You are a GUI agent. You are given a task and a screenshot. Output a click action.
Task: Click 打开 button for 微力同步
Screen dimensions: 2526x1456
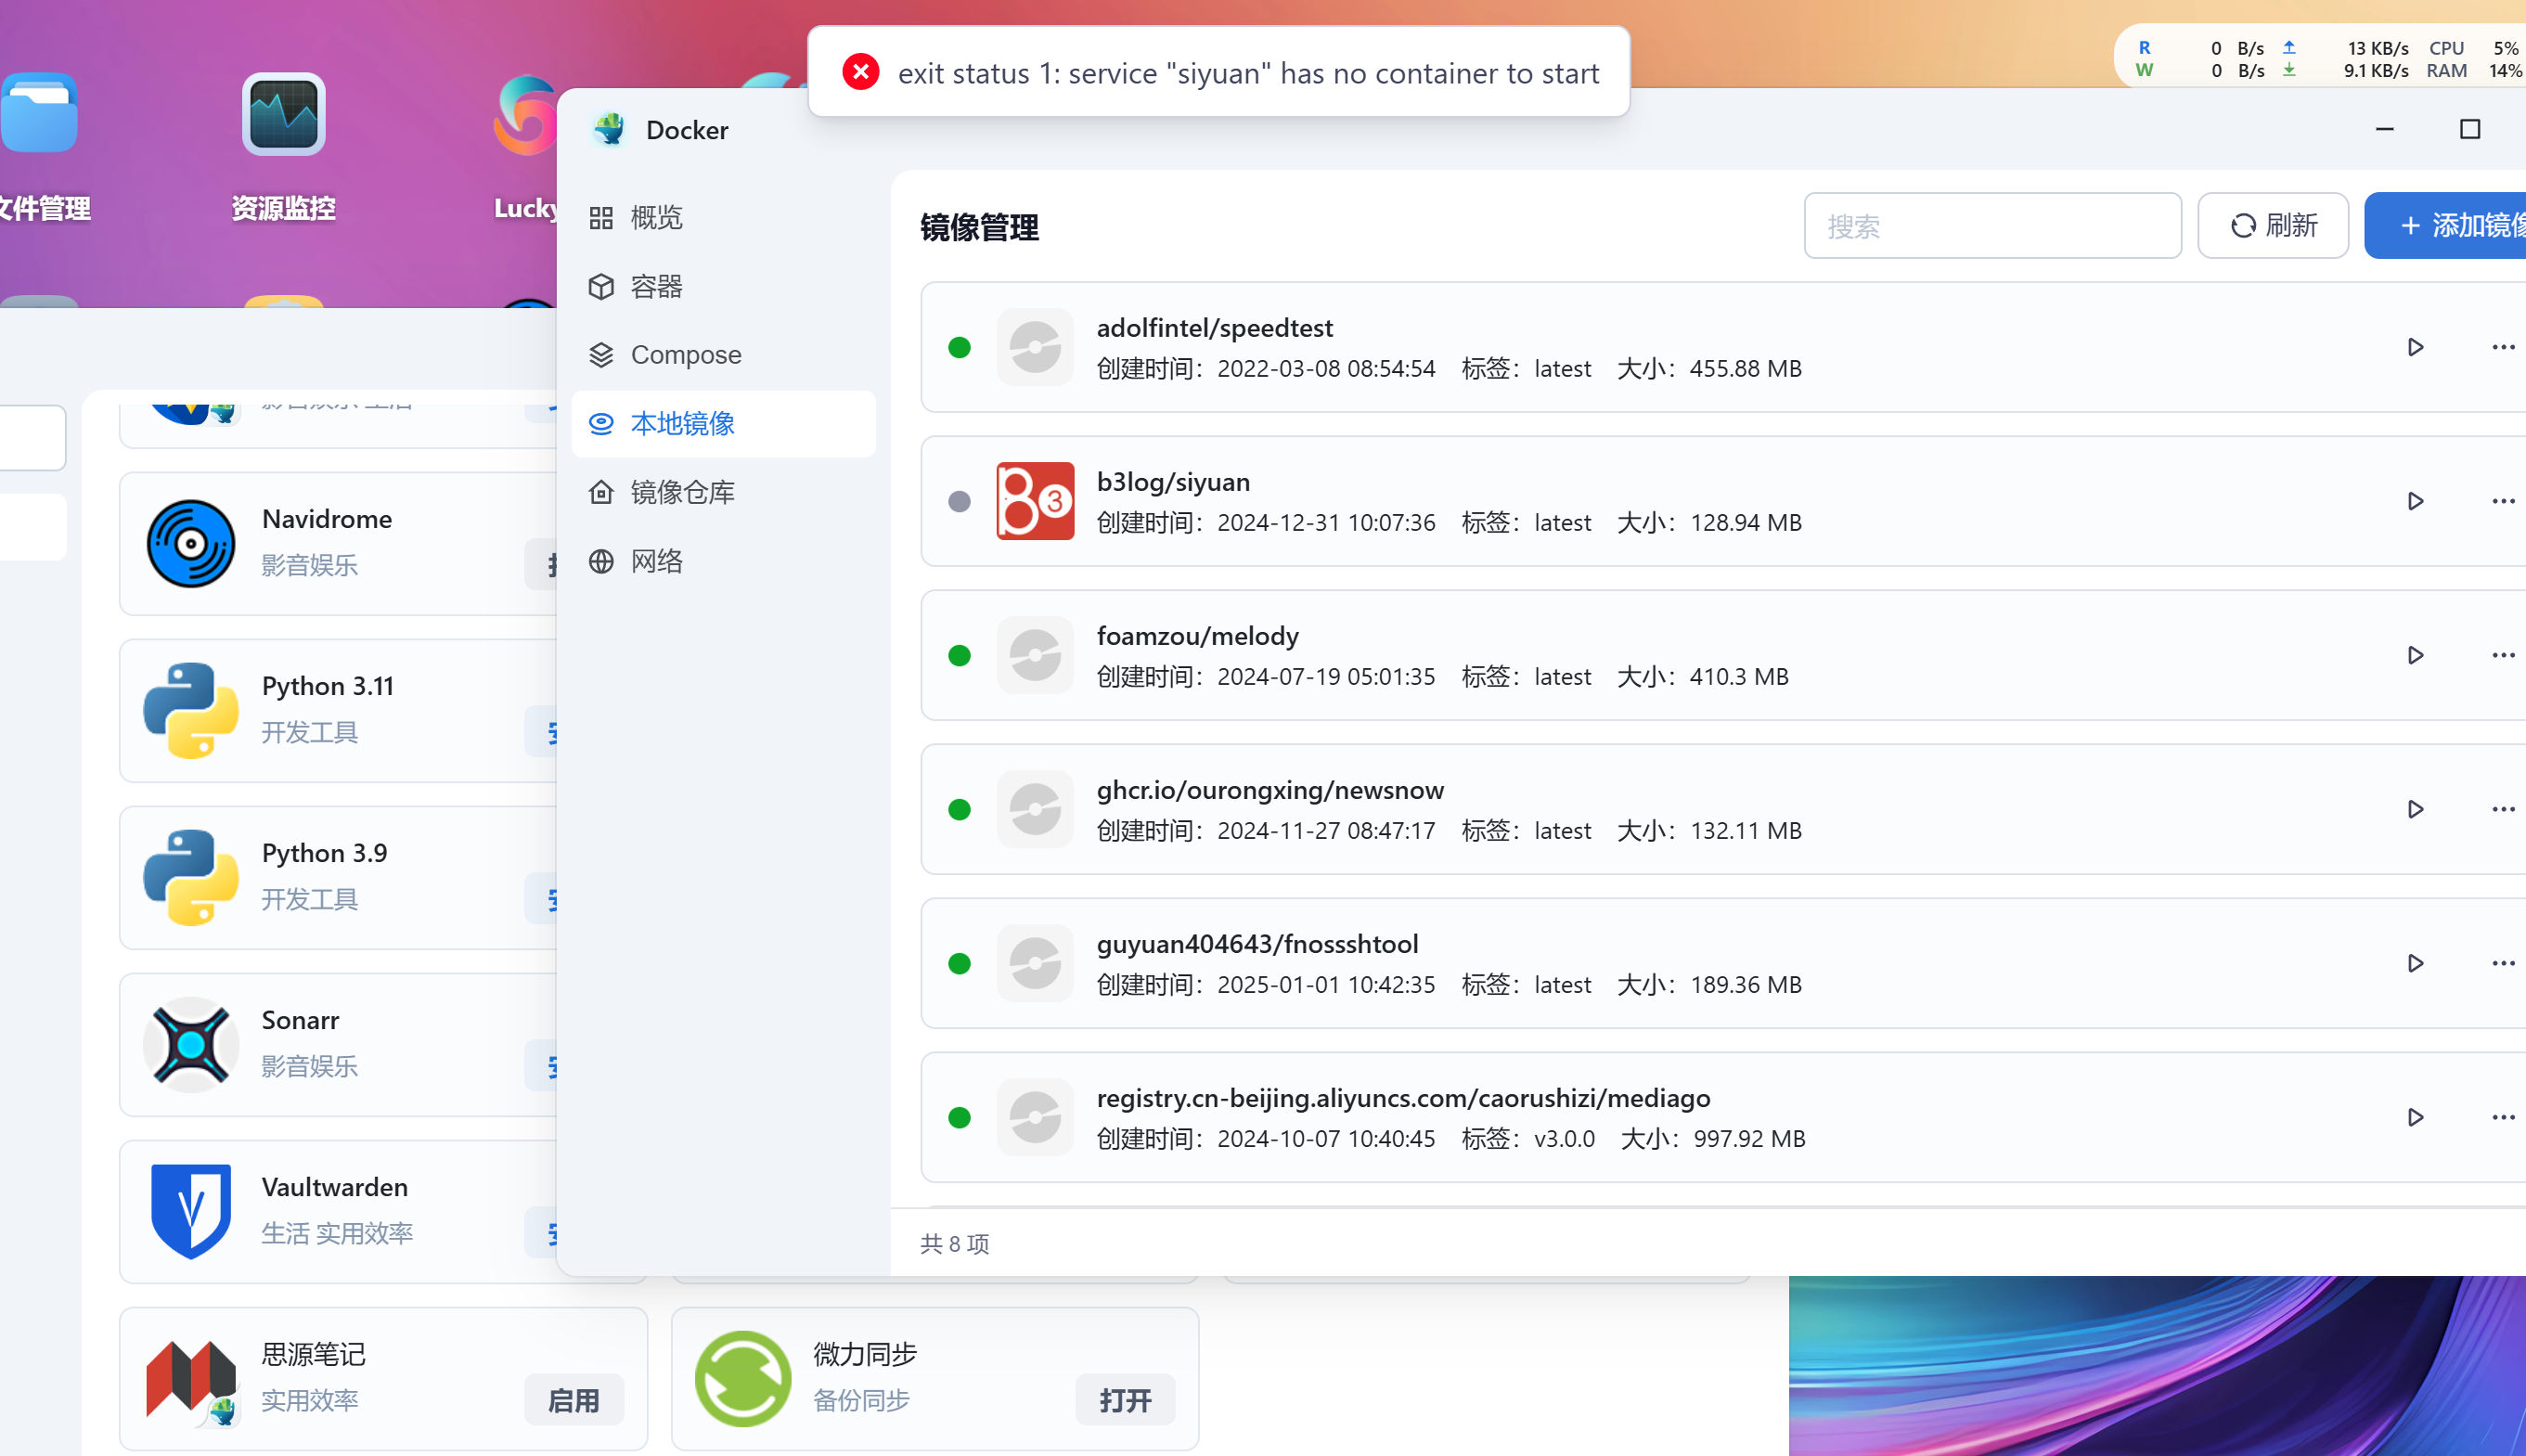[1126, 1400]
